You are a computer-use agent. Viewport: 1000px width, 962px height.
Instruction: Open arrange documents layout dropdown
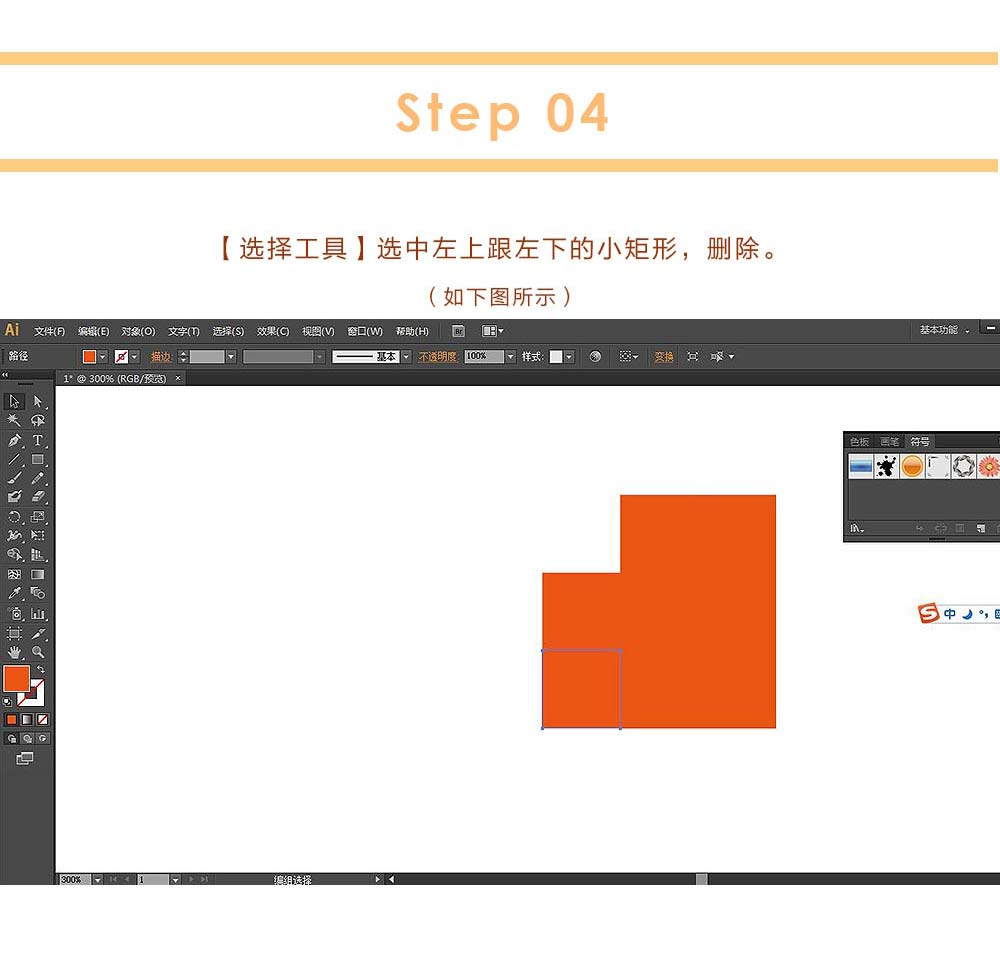point(493,331)
